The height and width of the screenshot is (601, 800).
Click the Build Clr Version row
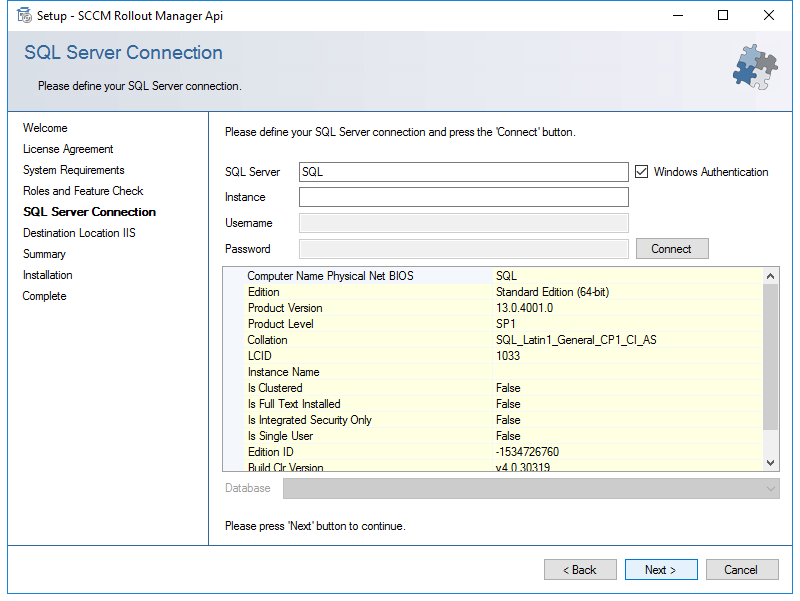[493, 466]
